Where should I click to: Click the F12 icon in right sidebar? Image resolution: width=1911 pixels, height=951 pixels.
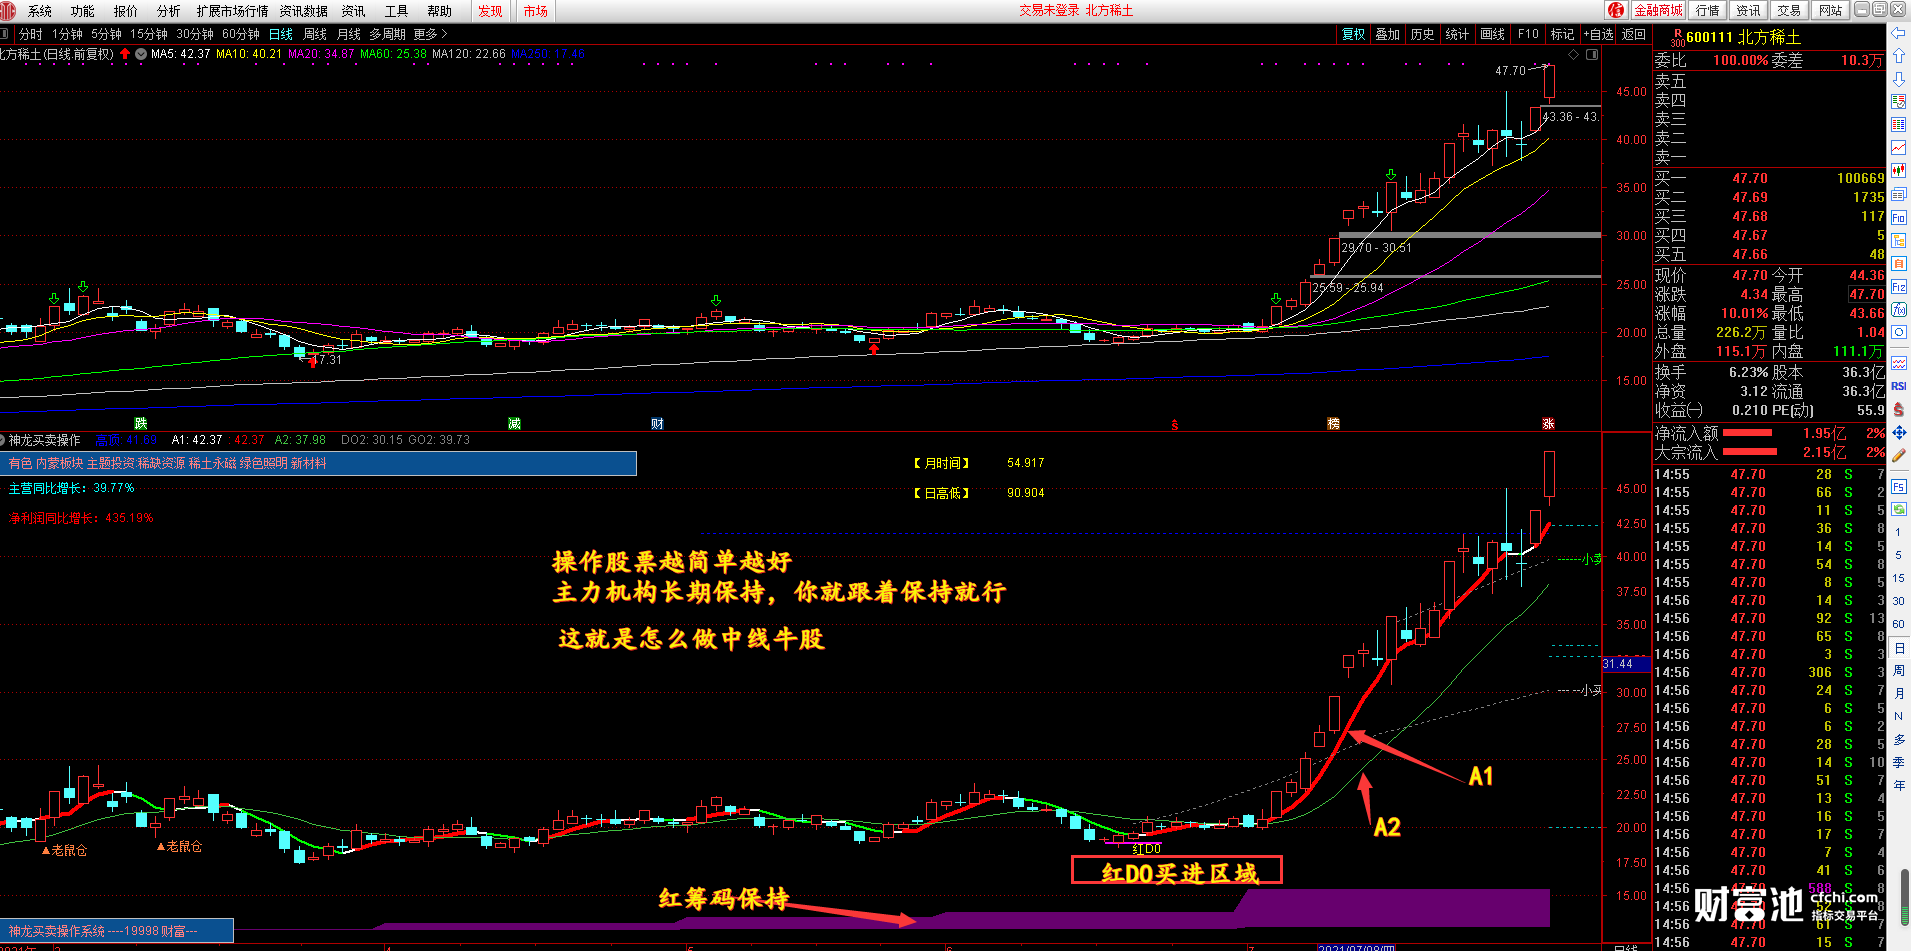coord(1899,287)
